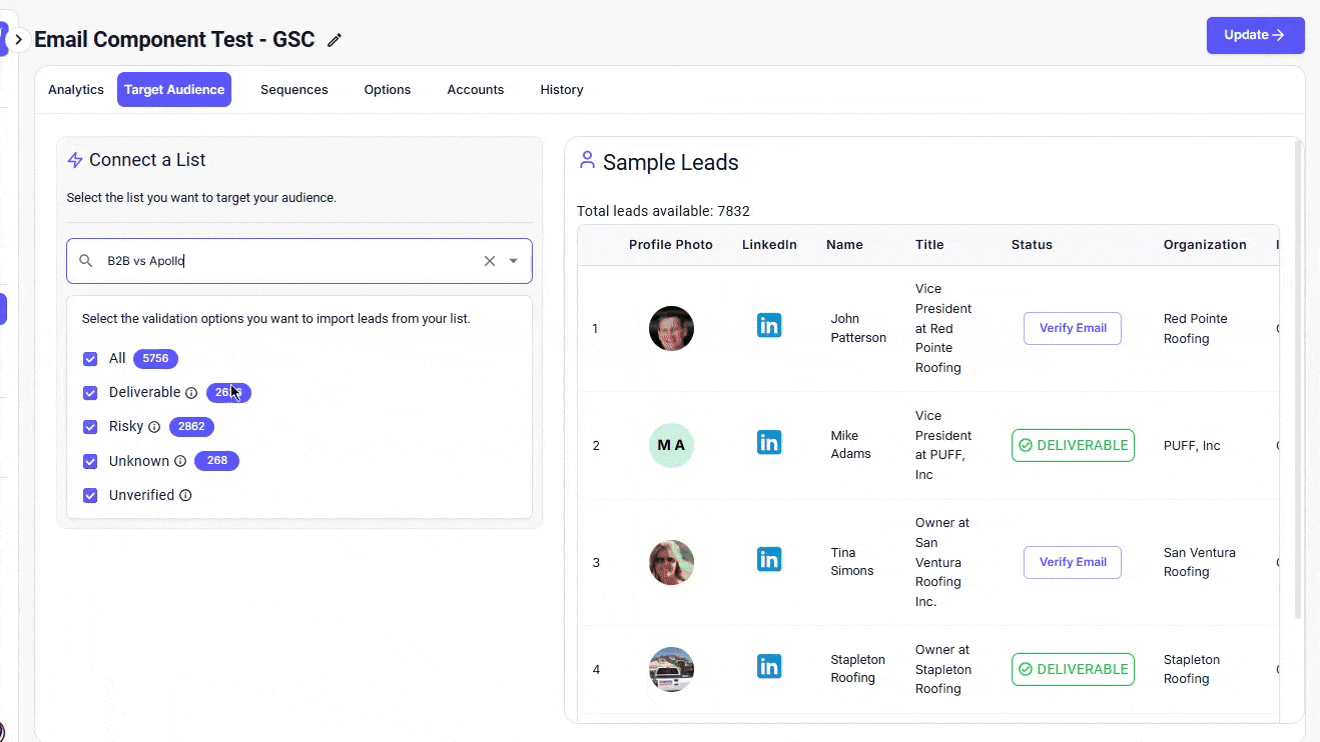Click the pencil edit icon beside campaign title

pos(335,40)
